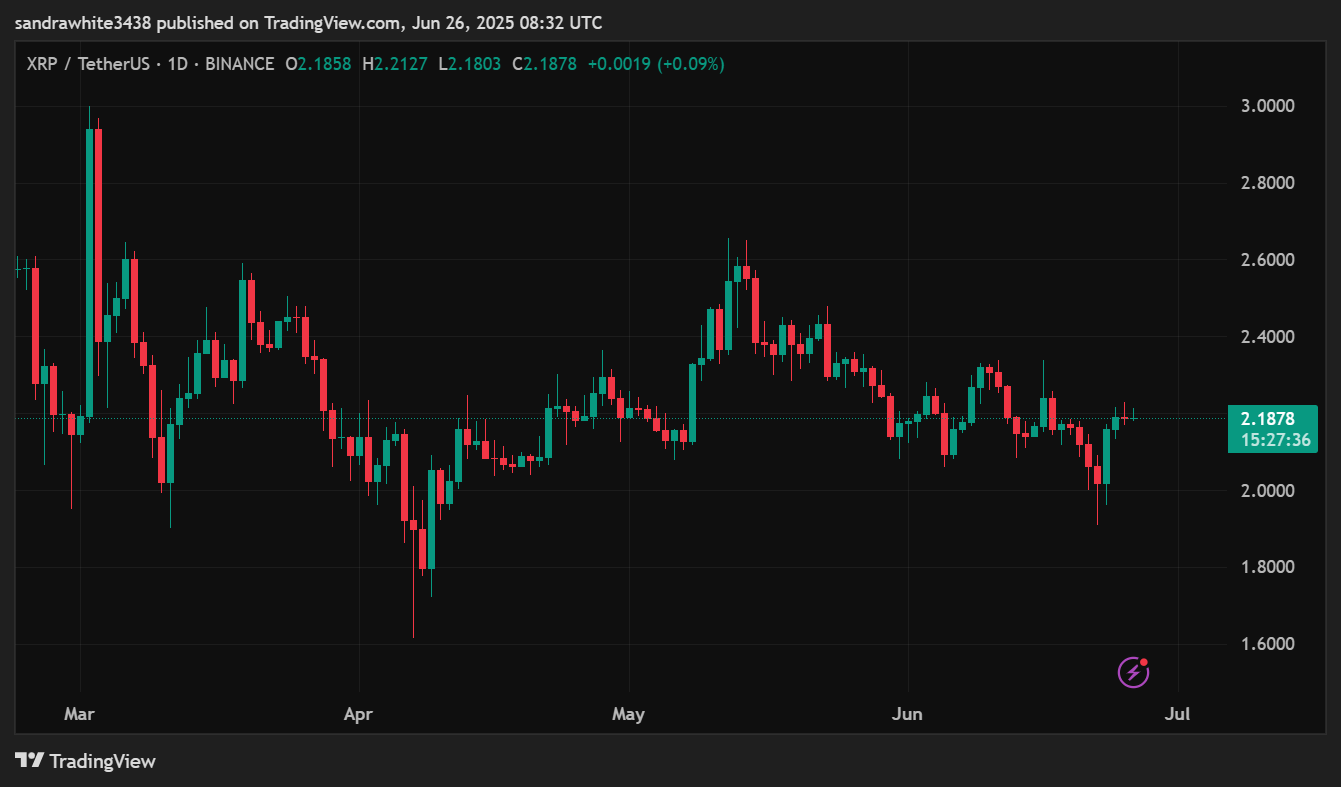Click the red notification dot on lightning icon
This screenshot has width=1341, height=787.
1144,663
